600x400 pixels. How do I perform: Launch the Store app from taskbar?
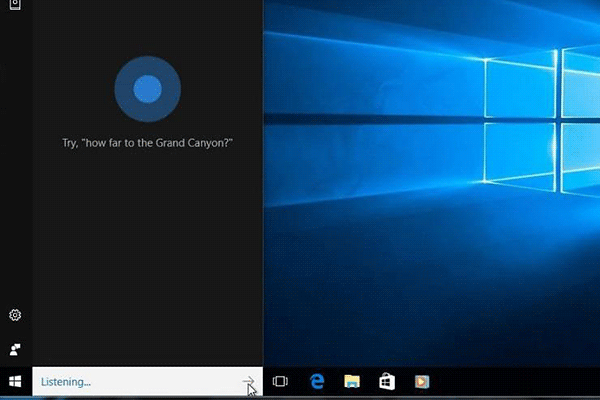(387, 381)
